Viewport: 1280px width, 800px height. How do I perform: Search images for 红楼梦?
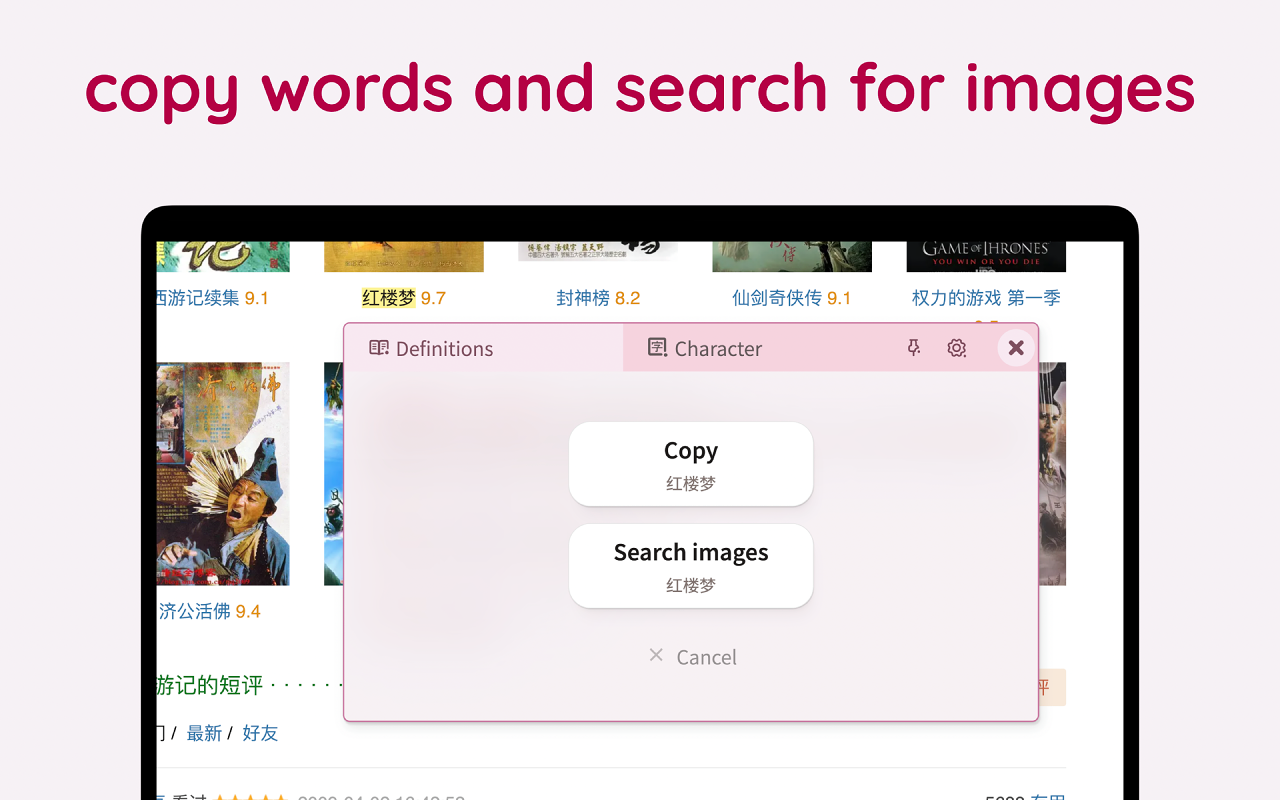691,565
